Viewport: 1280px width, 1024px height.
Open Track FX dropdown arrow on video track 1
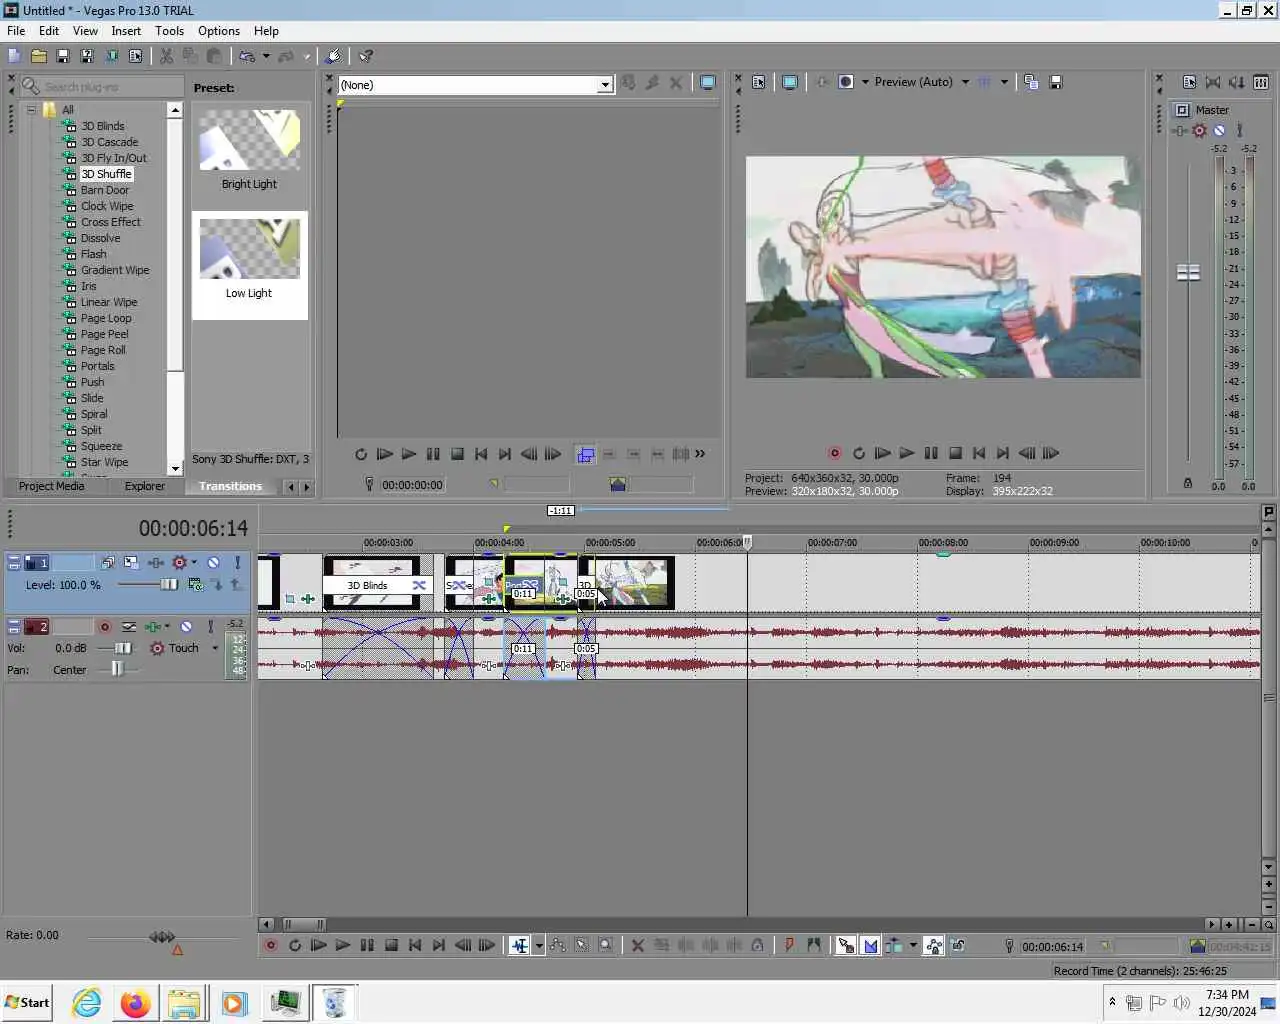[194, 563]
